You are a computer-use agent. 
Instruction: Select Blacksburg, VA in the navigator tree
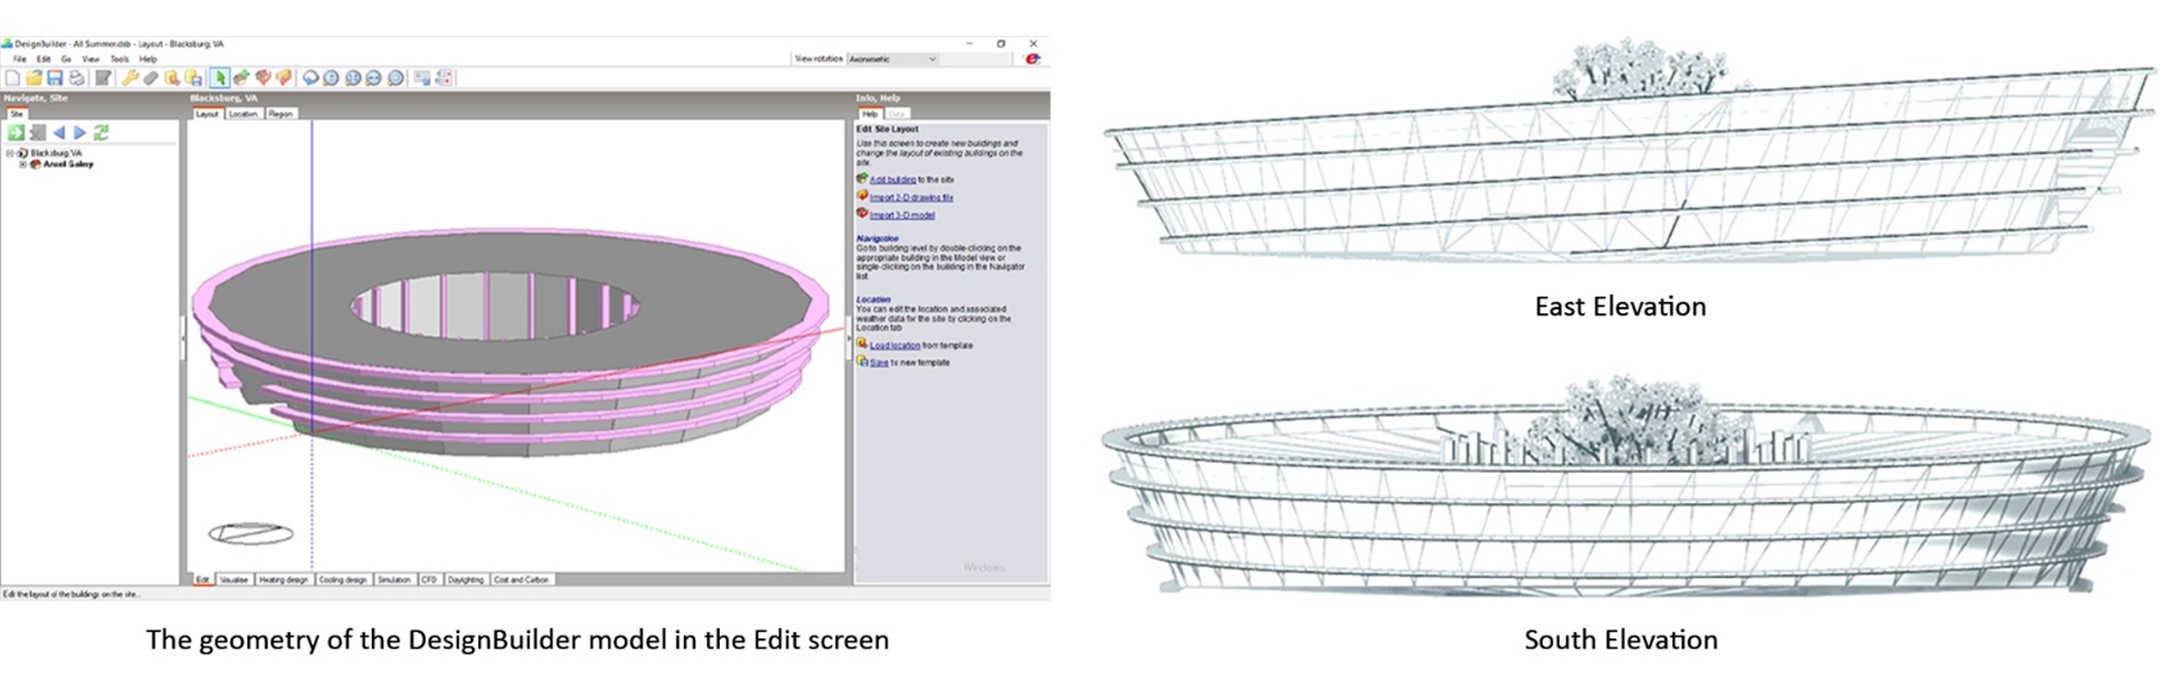pos(56,153)
